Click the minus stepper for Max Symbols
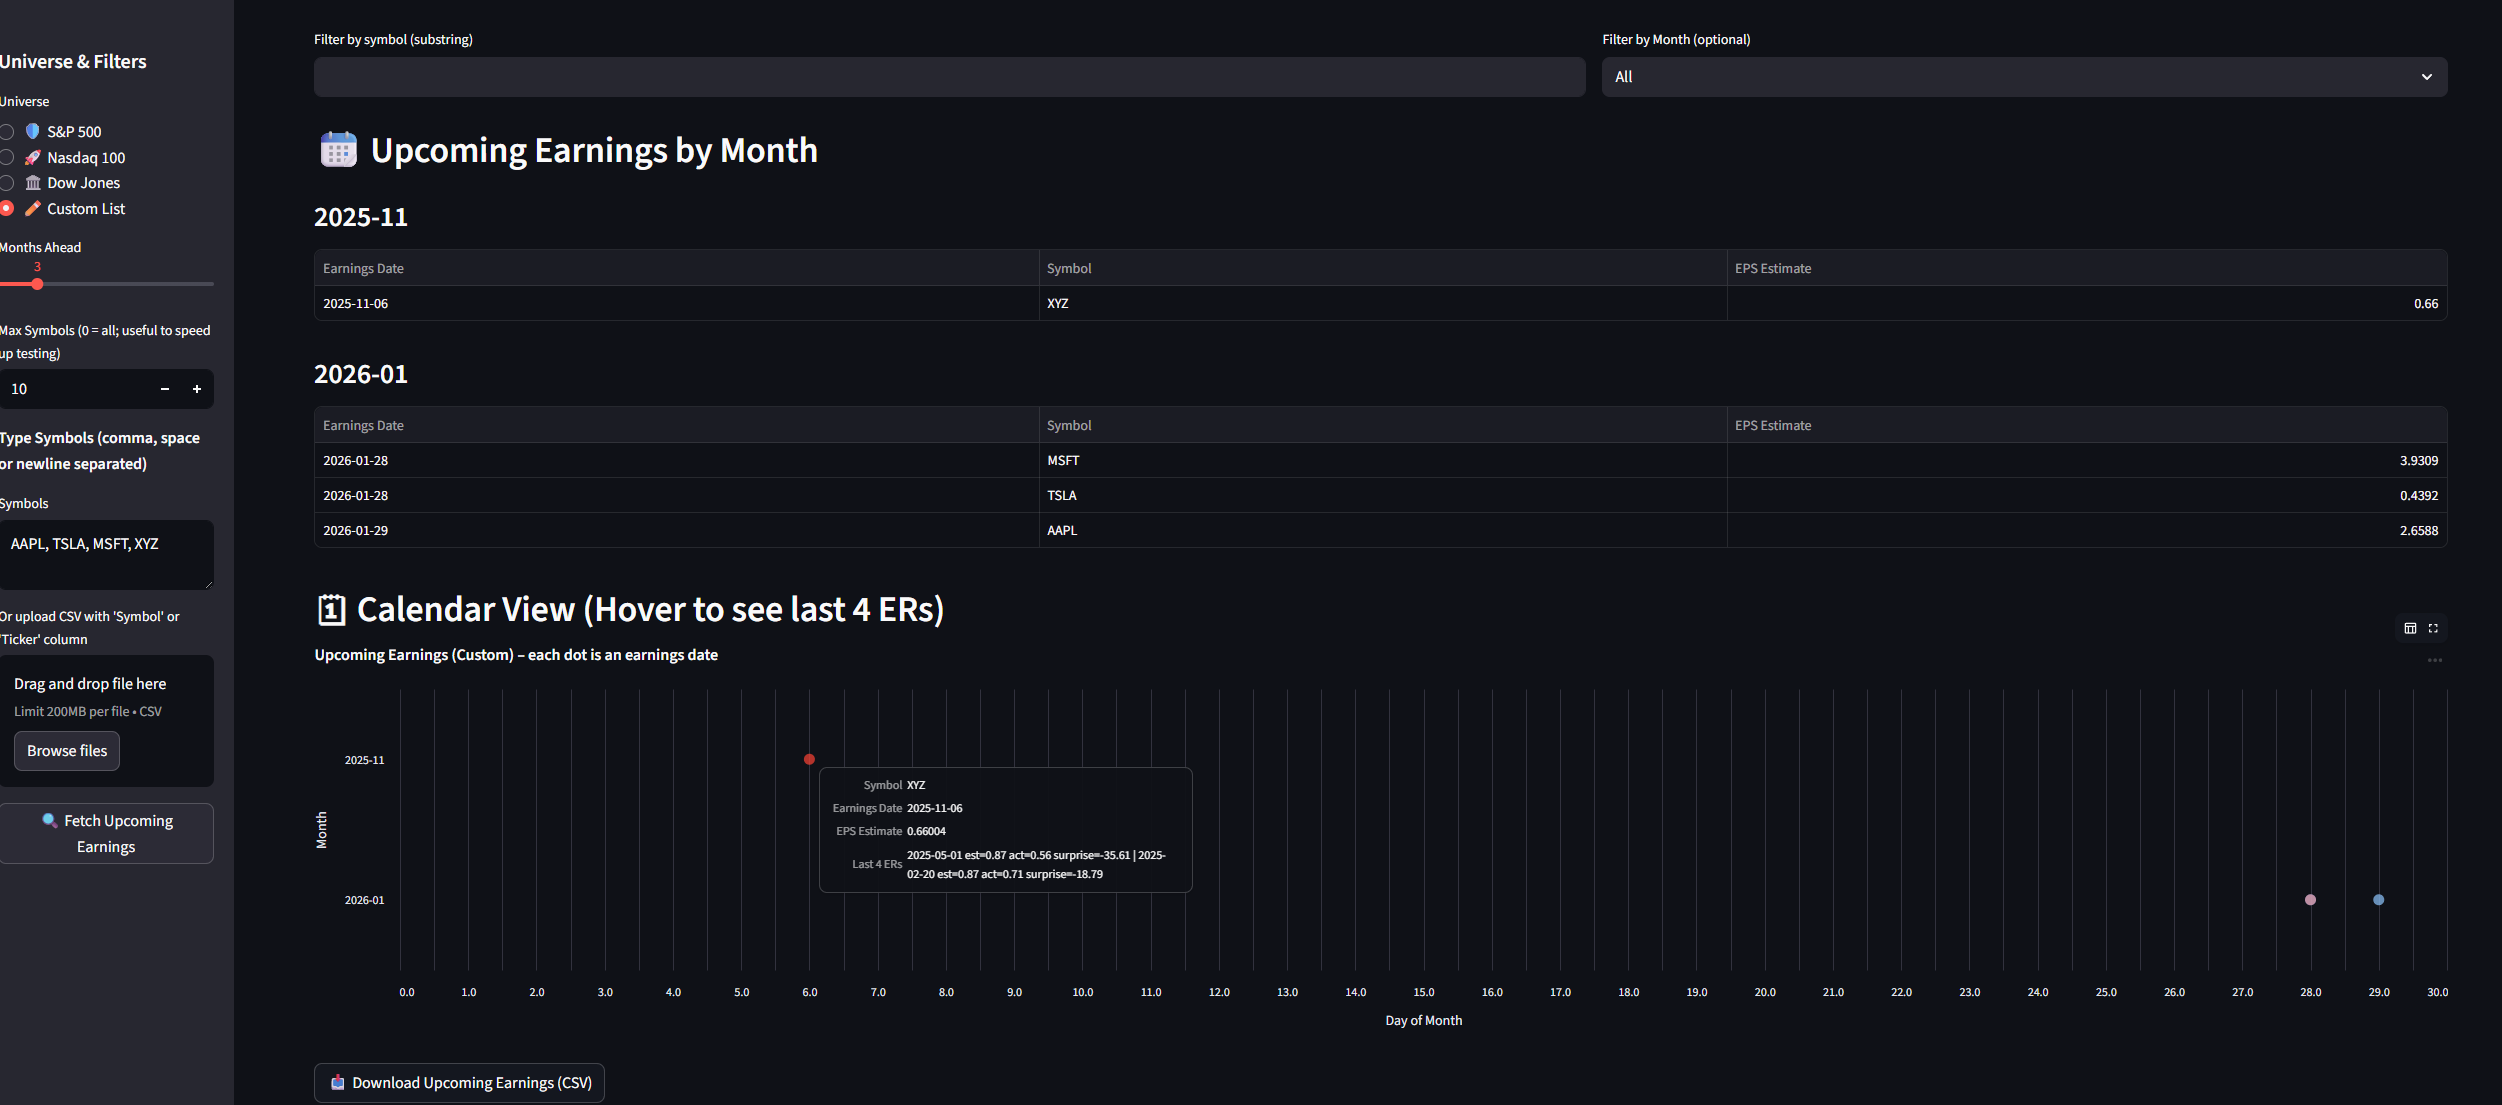Image resolution: width=2502 pixels, height=1105 pixels. coord(165,389)
